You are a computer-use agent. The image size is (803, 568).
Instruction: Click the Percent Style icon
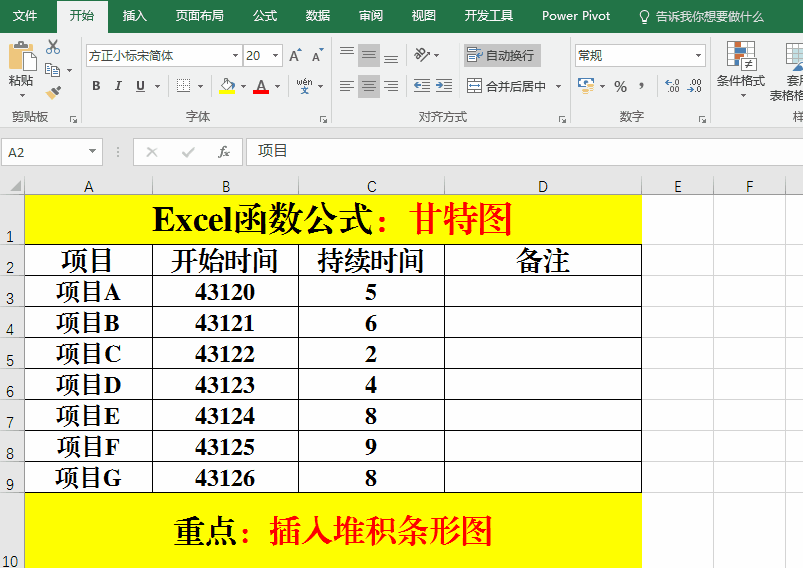[620, 86]
